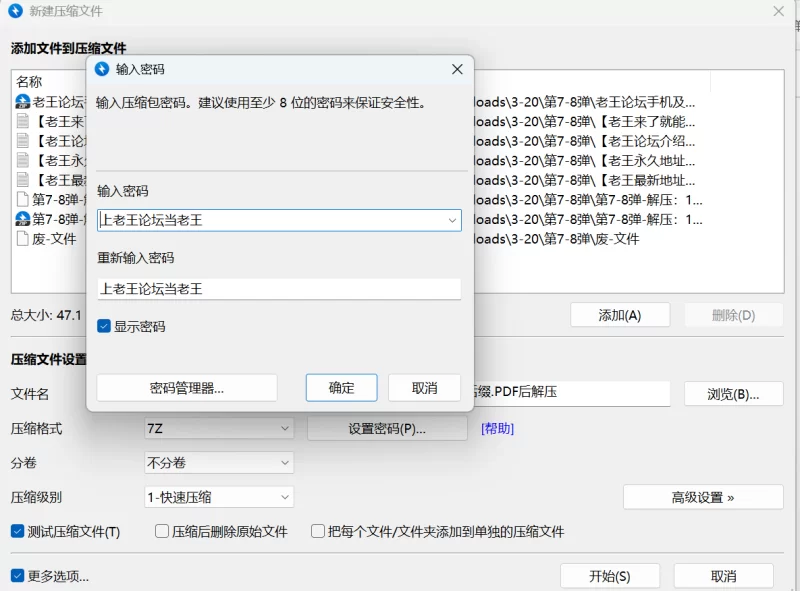Image resolution: width=800 pixels, height=591 pixels.
Task: Open 密码管理器... from the dialog
Action: [x=186, y=388]
